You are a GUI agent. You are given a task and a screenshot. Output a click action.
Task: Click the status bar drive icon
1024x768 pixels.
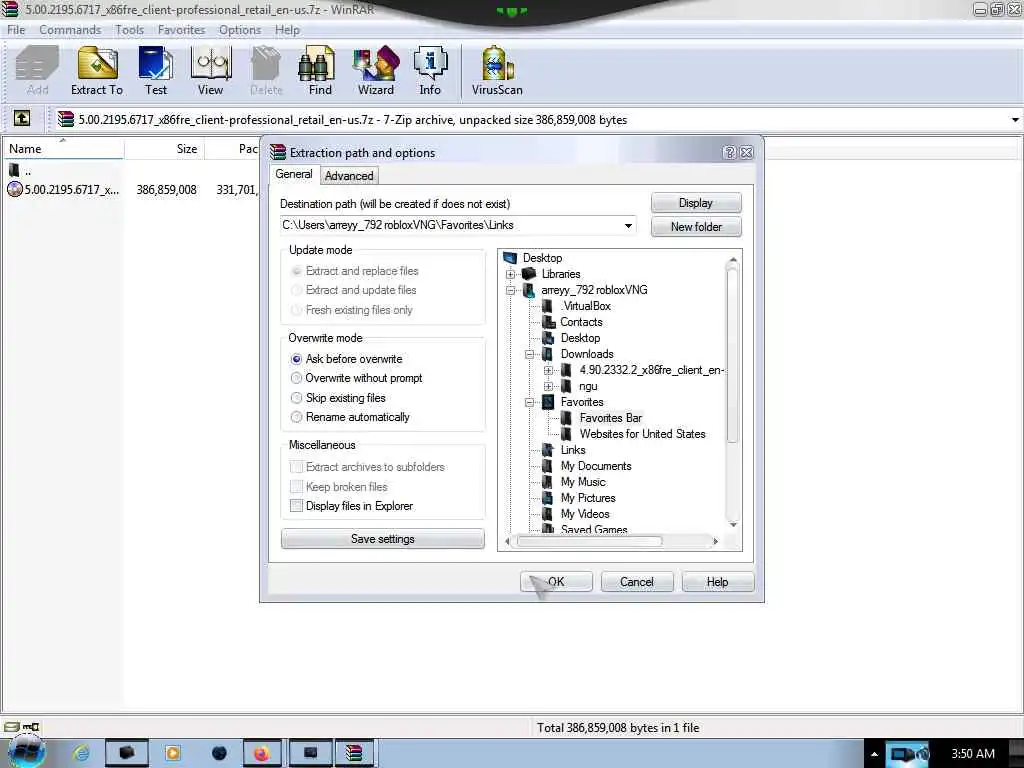click(x=12, y=727)
